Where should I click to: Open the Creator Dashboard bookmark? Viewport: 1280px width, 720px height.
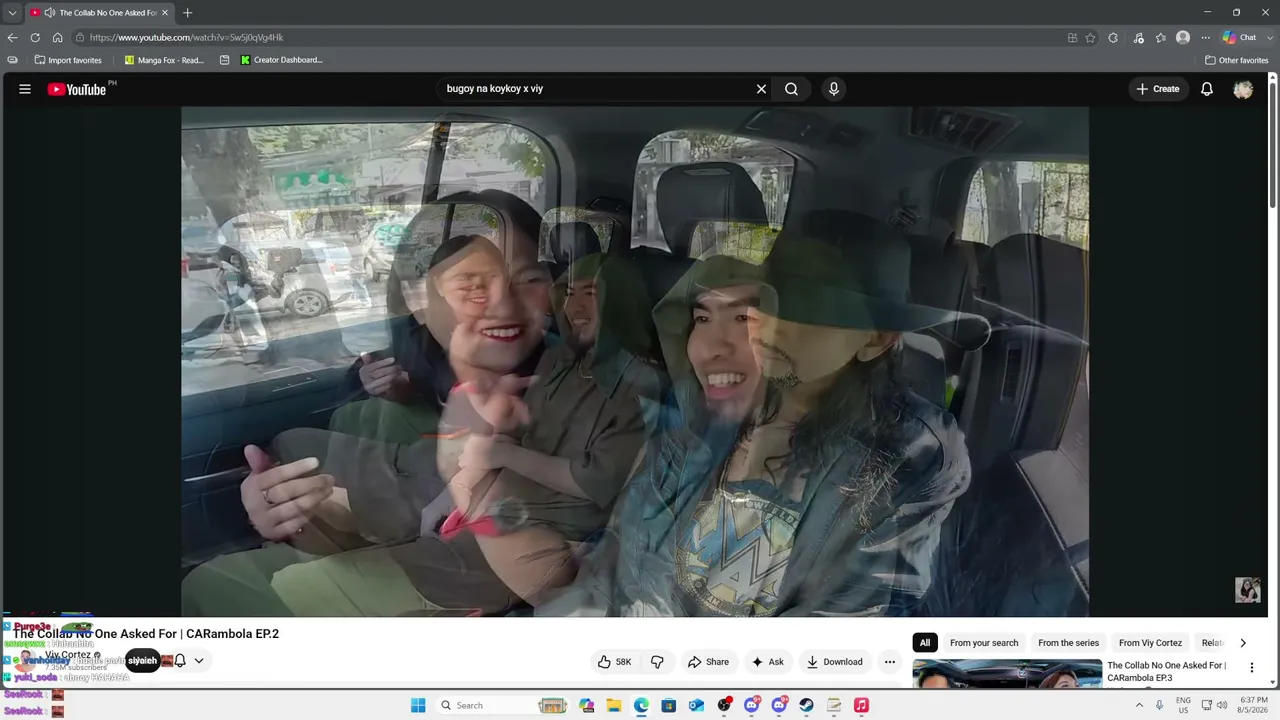(281, 60)
